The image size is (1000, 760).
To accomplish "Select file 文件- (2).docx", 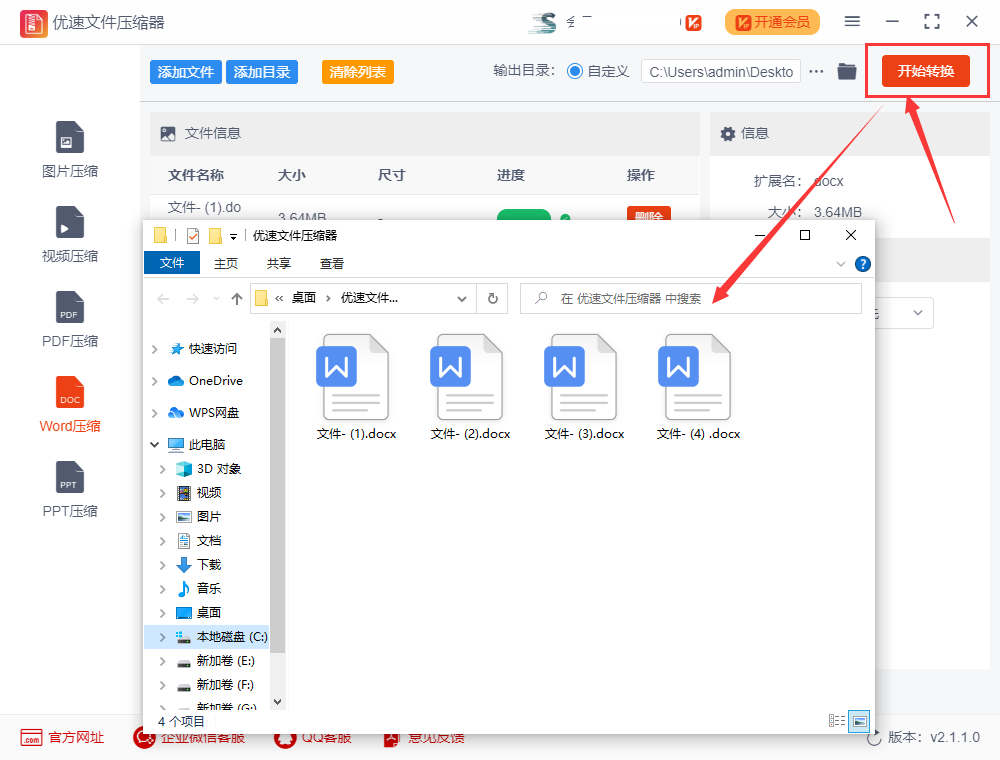I will [x=470, y=387].
